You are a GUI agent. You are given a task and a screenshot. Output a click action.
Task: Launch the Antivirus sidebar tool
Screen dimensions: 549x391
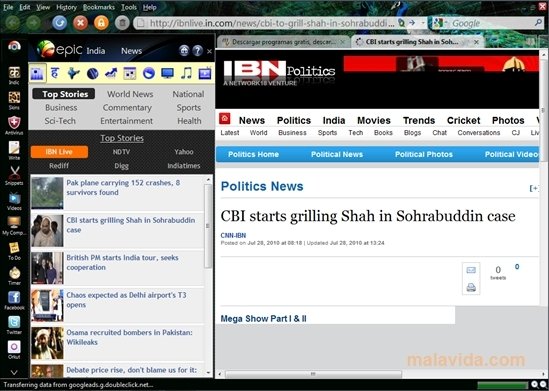tap(14, 125)
